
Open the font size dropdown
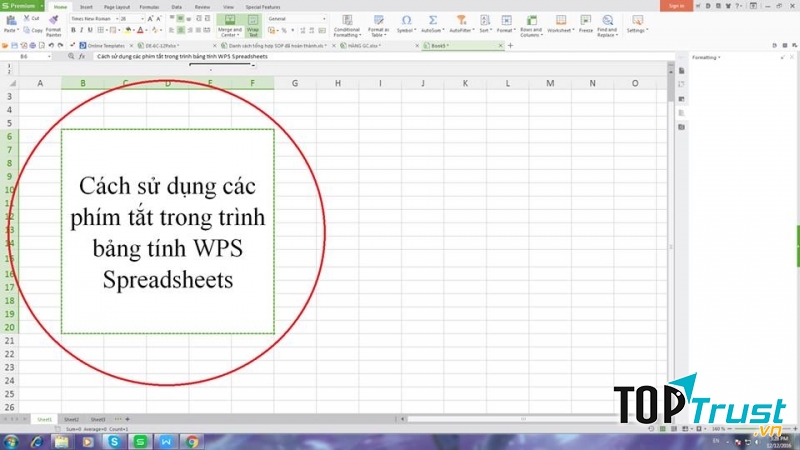point(142,19)
